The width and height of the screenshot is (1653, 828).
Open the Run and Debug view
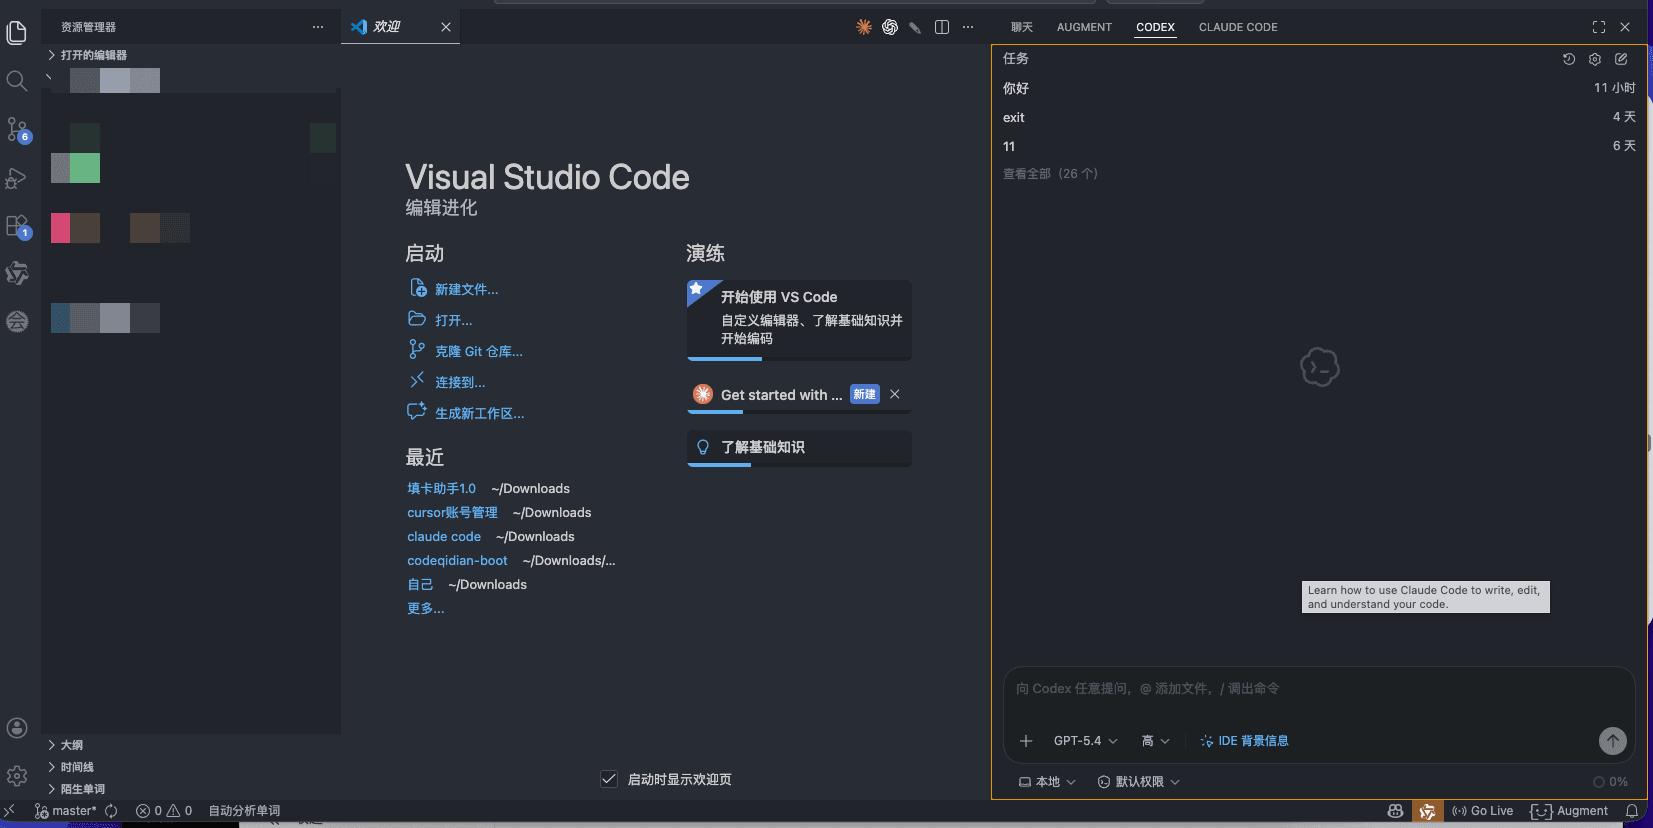coord(17,178)
